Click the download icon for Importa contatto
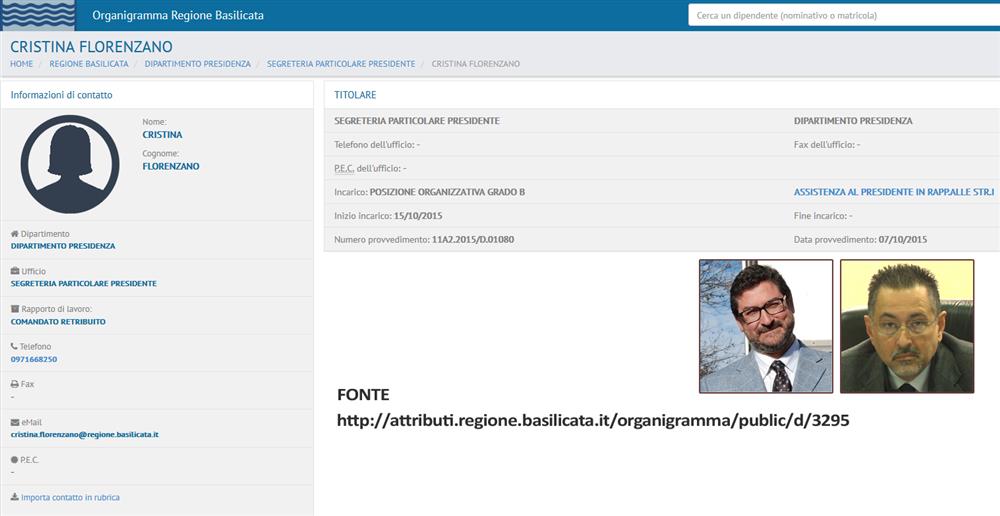Image resolution: width=1000 pixels, height=516 pixels. 14,497
